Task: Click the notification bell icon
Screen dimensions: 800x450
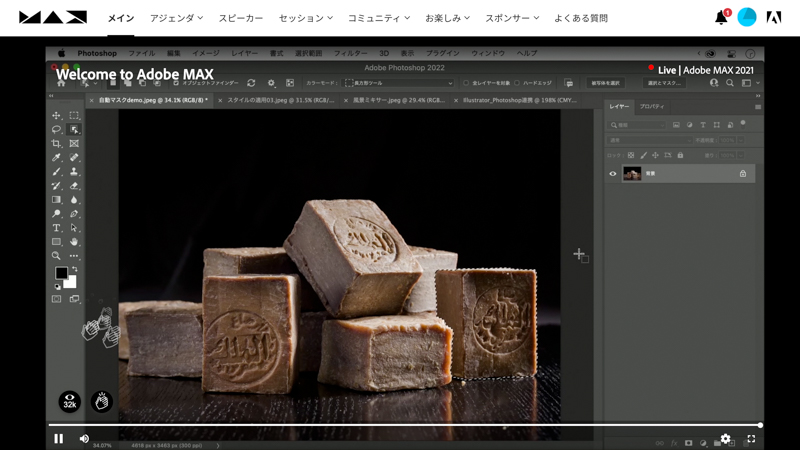Action: (x=721, y=18)
